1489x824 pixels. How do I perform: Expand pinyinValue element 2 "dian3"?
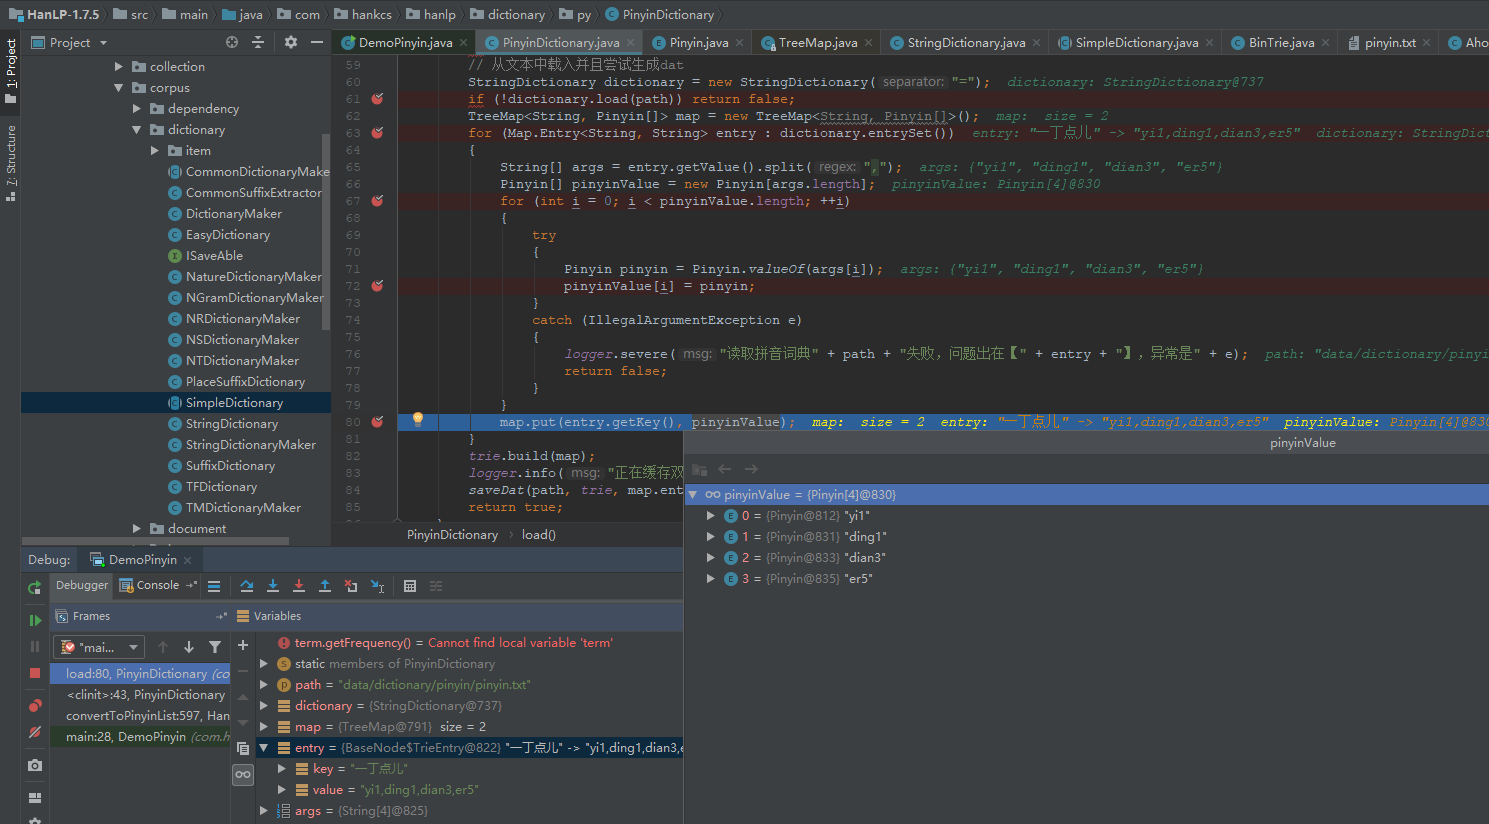pos(711,558)
